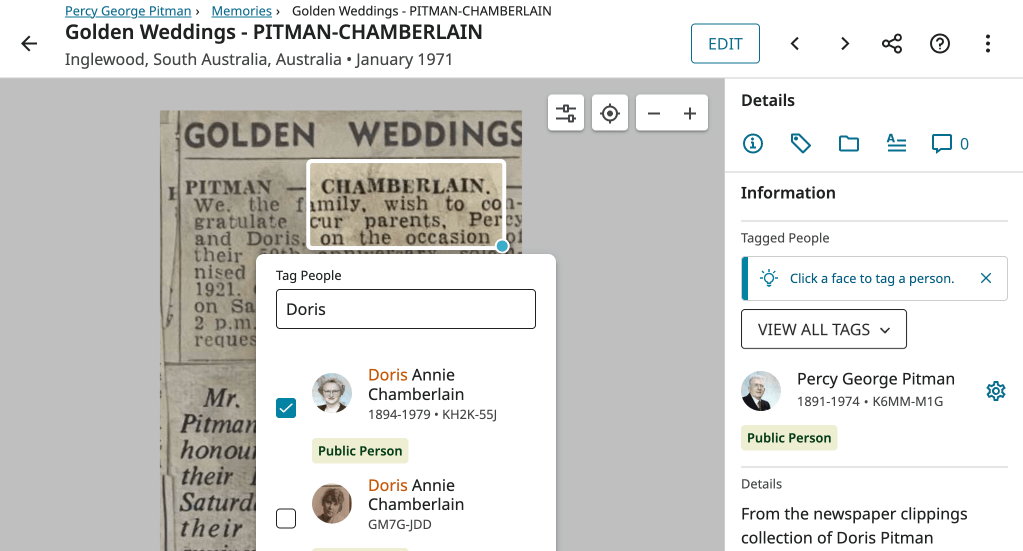Click the back arrow icon
Viewport: 1023px width, 551px height.
point(29,44)
